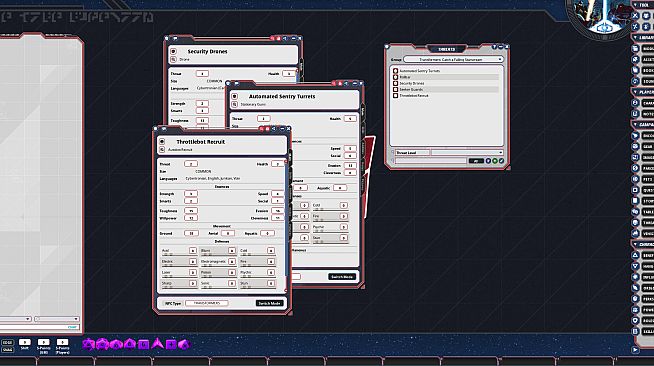Open left dropdown at chat panel bottom
The image size is (654, 366).
(15, 319)
